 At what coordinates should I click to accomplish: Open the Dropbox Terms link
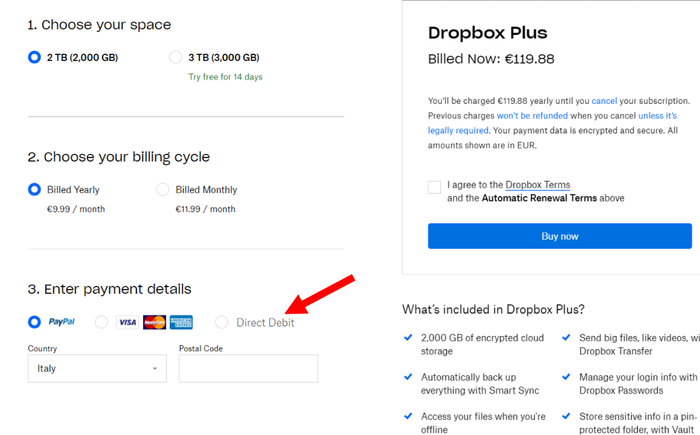537,185
